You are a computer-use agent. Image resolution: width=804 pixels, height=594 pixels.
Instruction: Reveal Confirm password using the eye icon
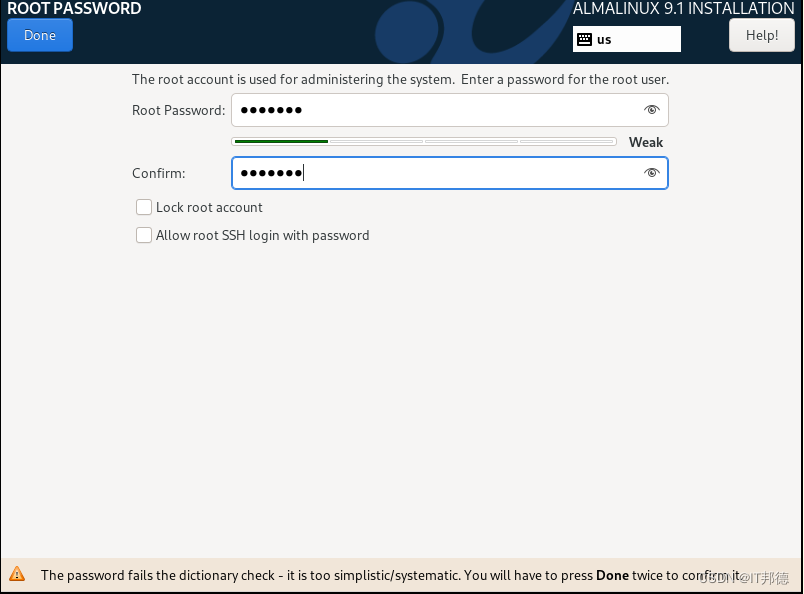click(651, 172)
